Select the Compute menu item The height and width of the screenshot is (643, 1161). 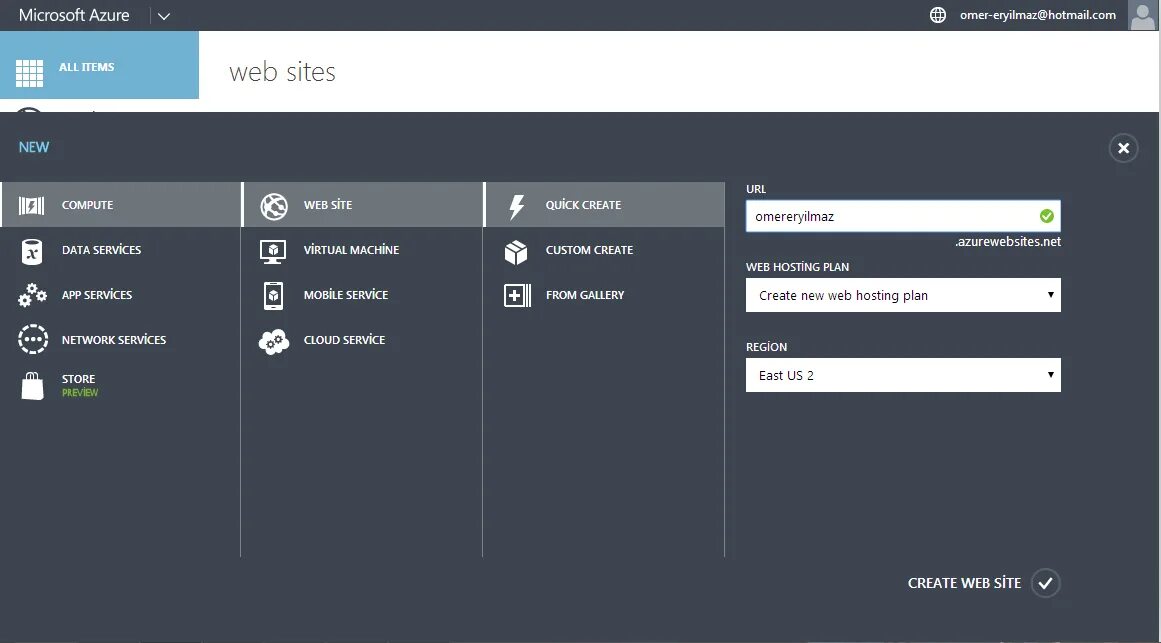pos(121,204)
